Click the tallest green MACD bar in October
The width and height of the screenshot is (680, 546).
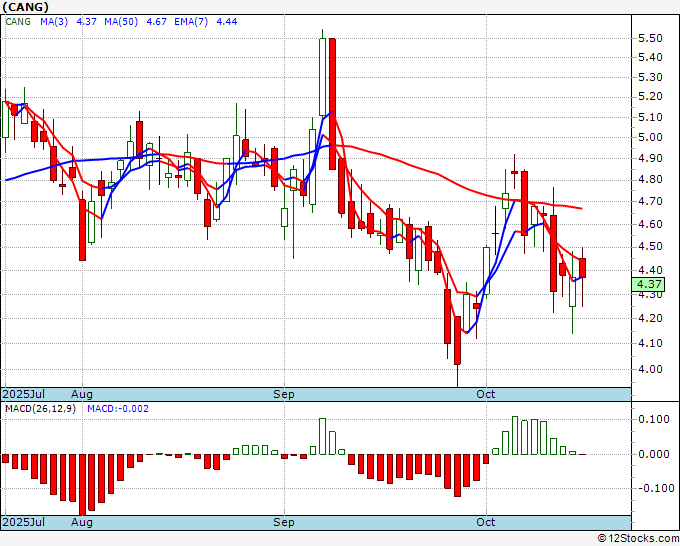(x=515, y=435)
